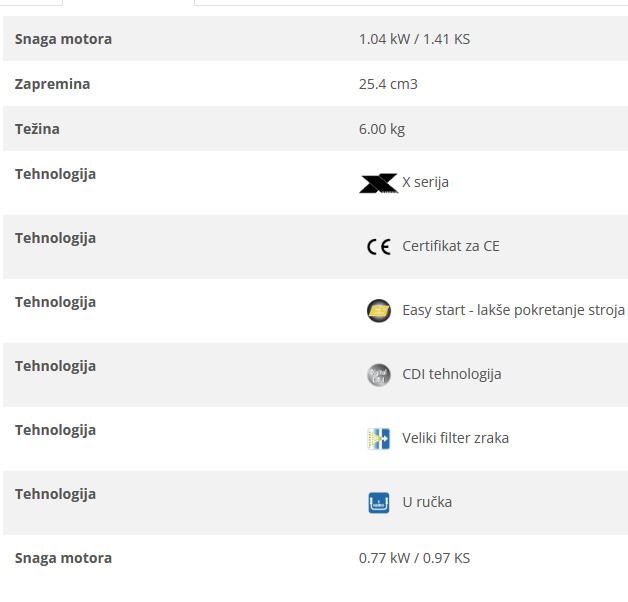The image size is (628, 602).
Task: Click Snaga motora label for 0.77 kW
Action: tap(63, 558)
